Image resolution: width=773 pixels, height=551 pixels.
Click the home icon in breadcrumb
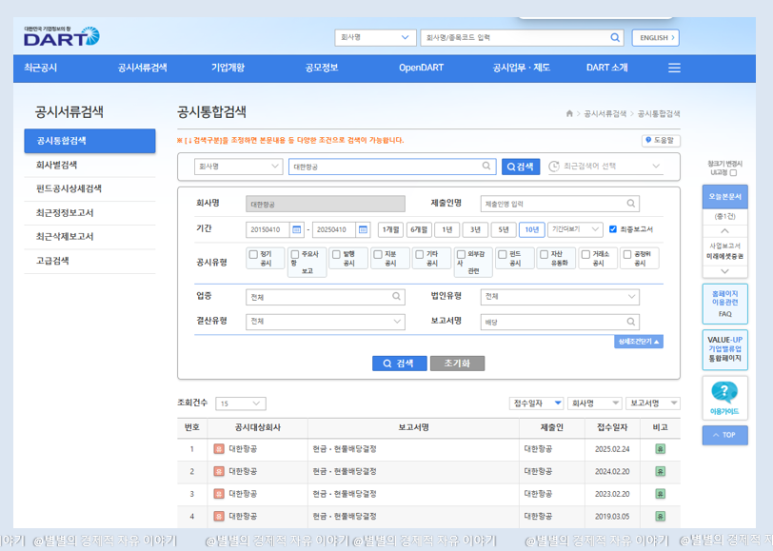[569, 113]
